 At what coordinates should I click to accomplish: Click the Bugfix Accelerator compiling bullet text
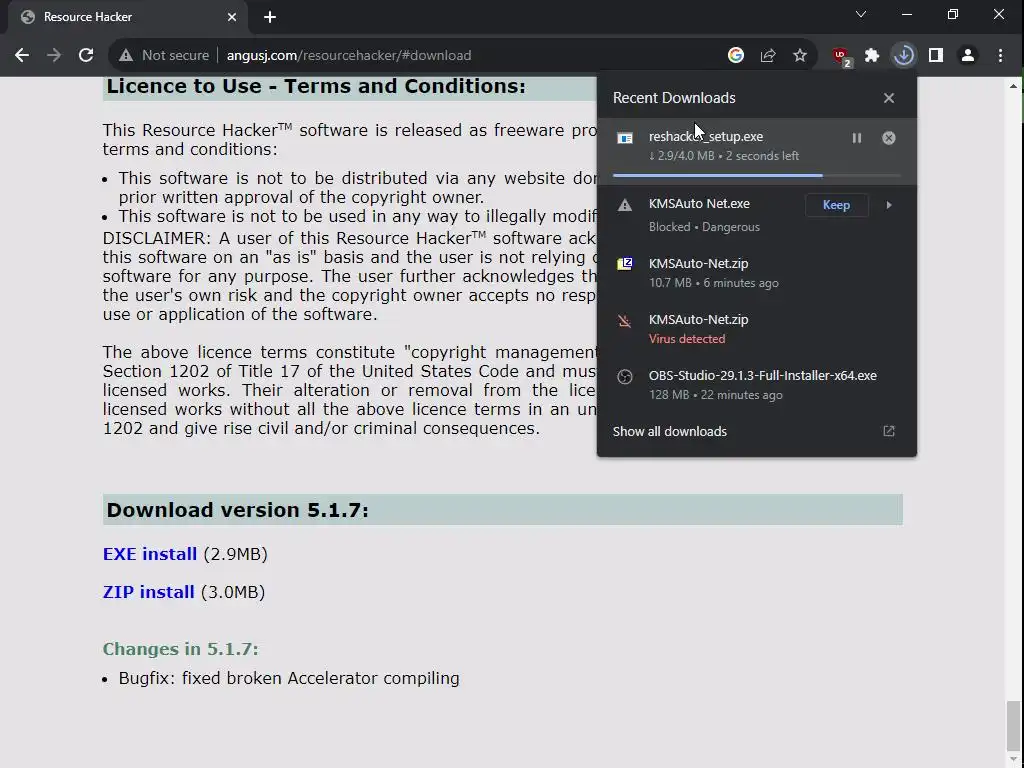[x=289, y=679]
